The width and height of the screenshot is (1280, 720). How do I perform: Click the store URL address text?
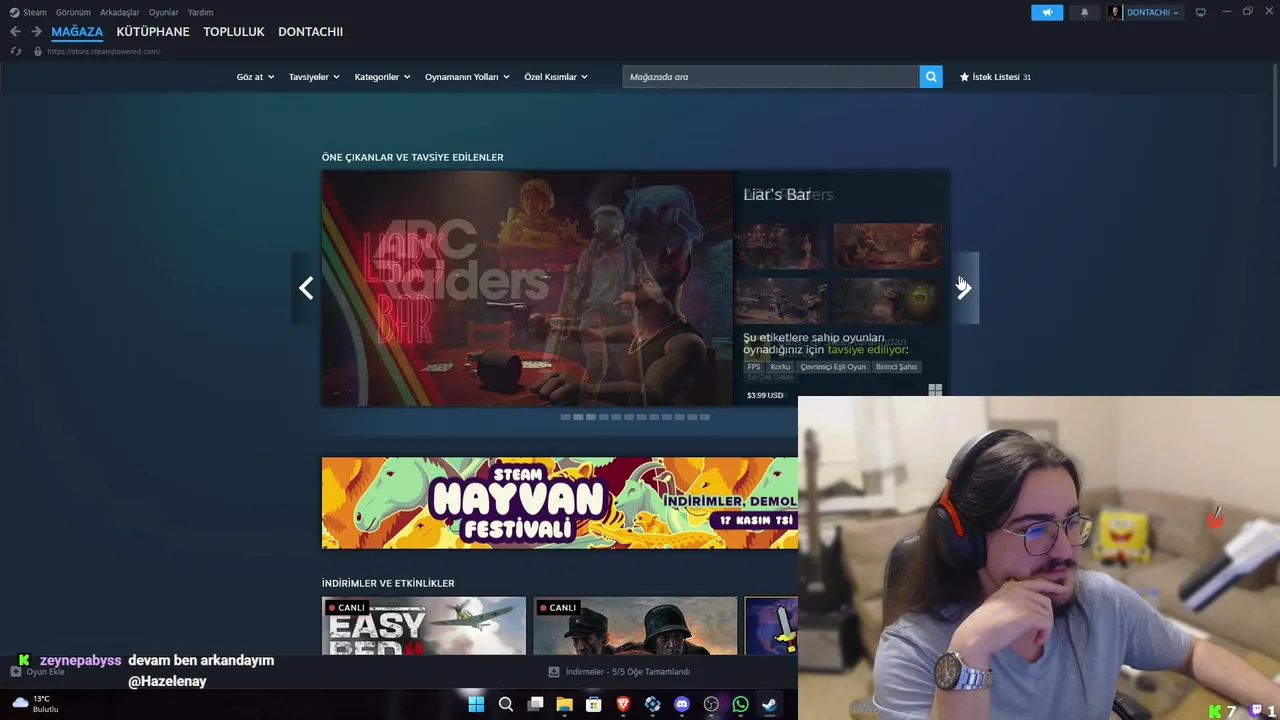click(103, 51)
